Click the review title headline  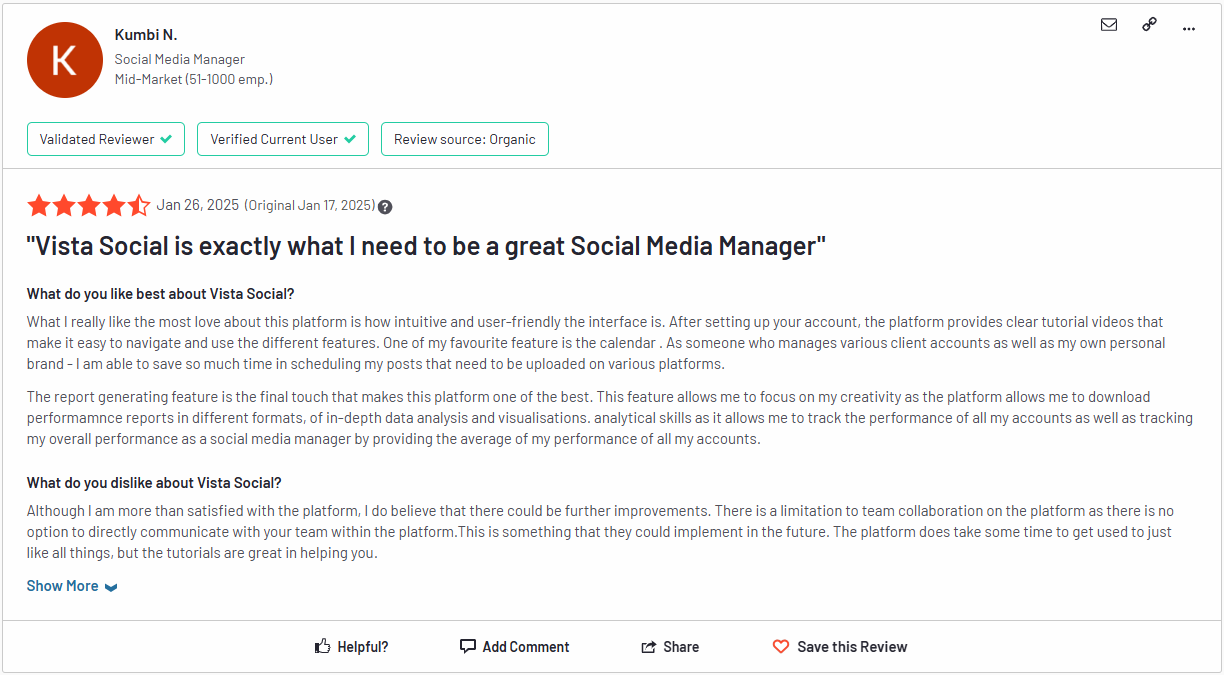pyautogui.click(x=426, y=246)
